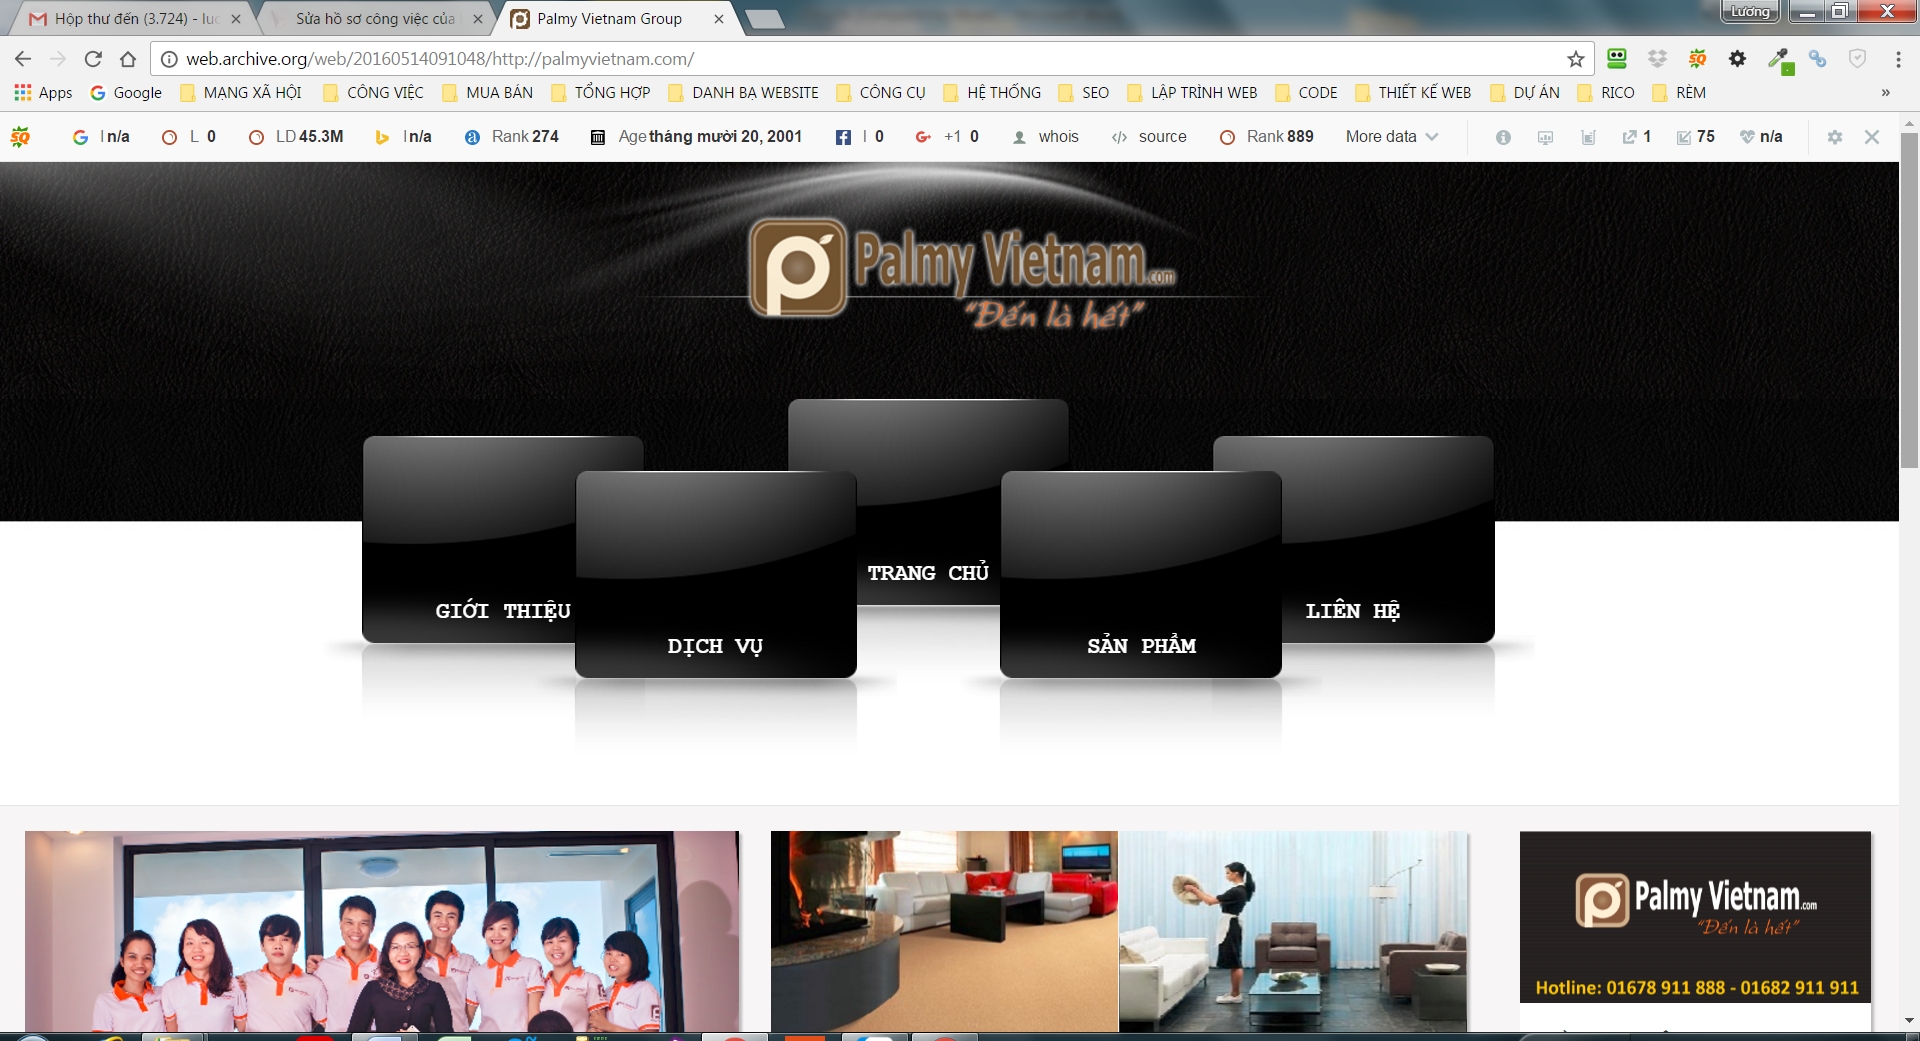
Task: Go to the browser Home page
Action: click(x=128, y=59)
